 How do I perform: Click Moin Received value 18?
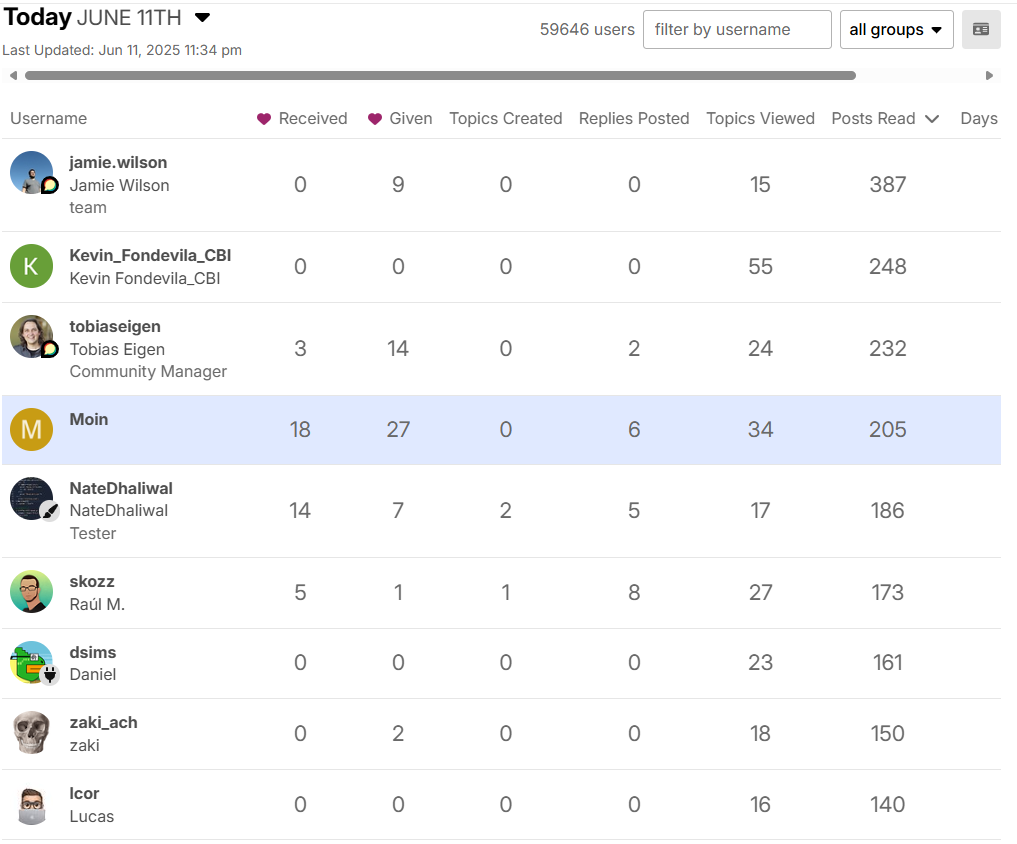[x=300, y=429]
